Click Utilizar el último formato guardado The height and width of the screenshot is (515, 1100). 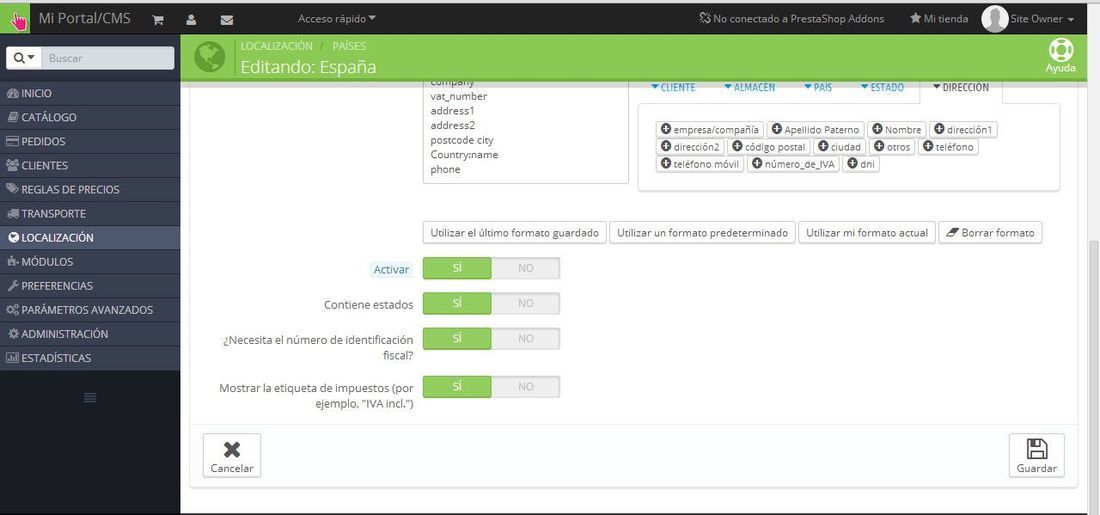pos(514,233)
